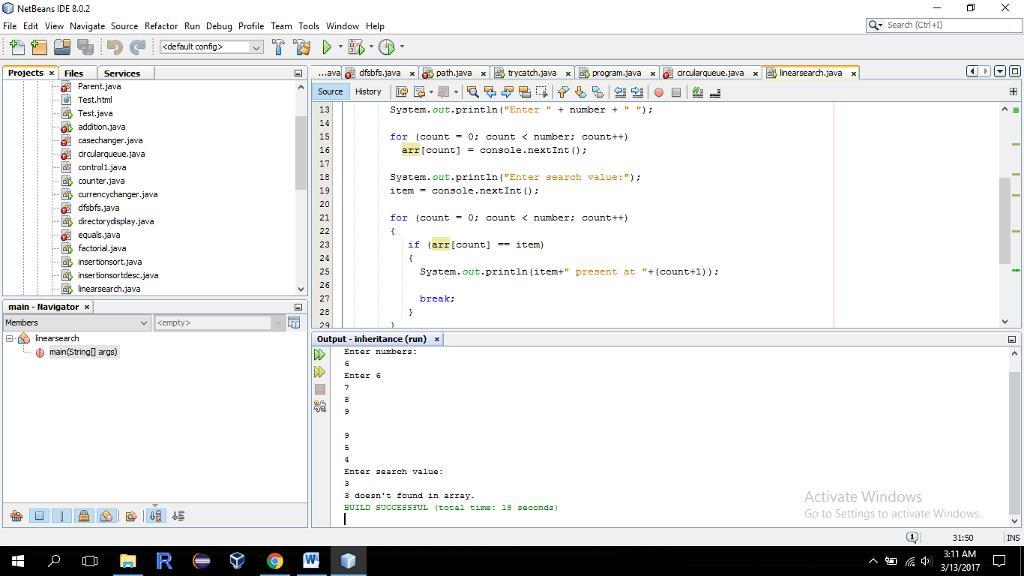Switch to the circularqueue.java tab

point(709,73)
